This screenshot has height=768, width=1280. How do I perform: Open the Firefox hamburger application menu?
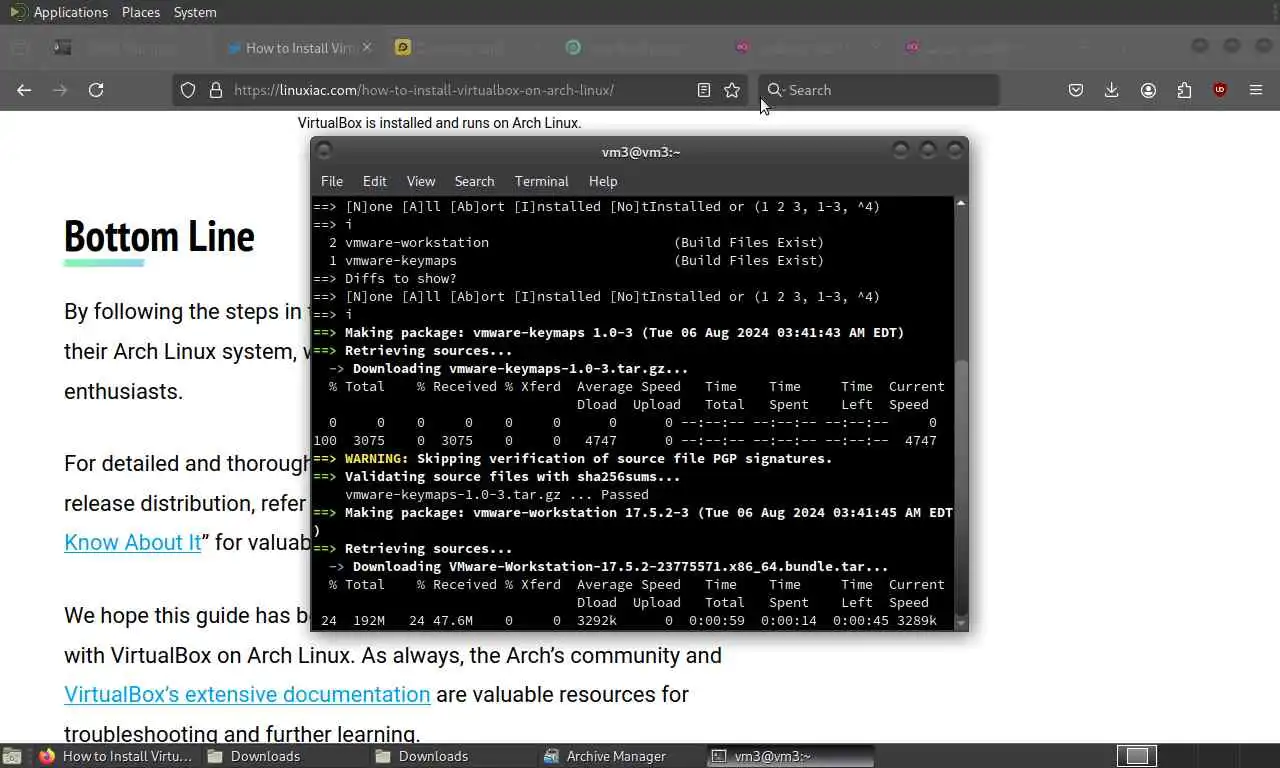point(1256,90)
